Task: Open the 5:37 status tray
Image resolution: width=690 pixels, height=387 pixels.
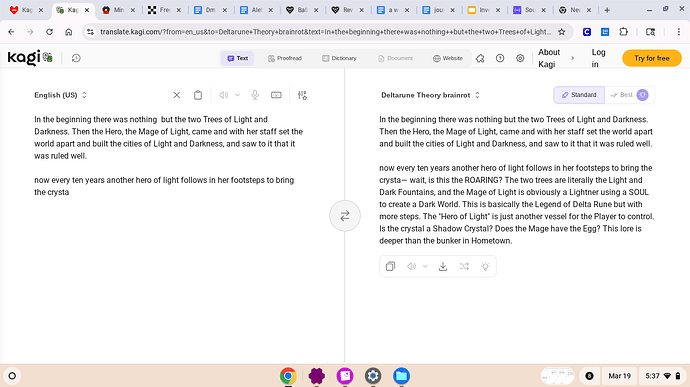Action: click(663, 376)
